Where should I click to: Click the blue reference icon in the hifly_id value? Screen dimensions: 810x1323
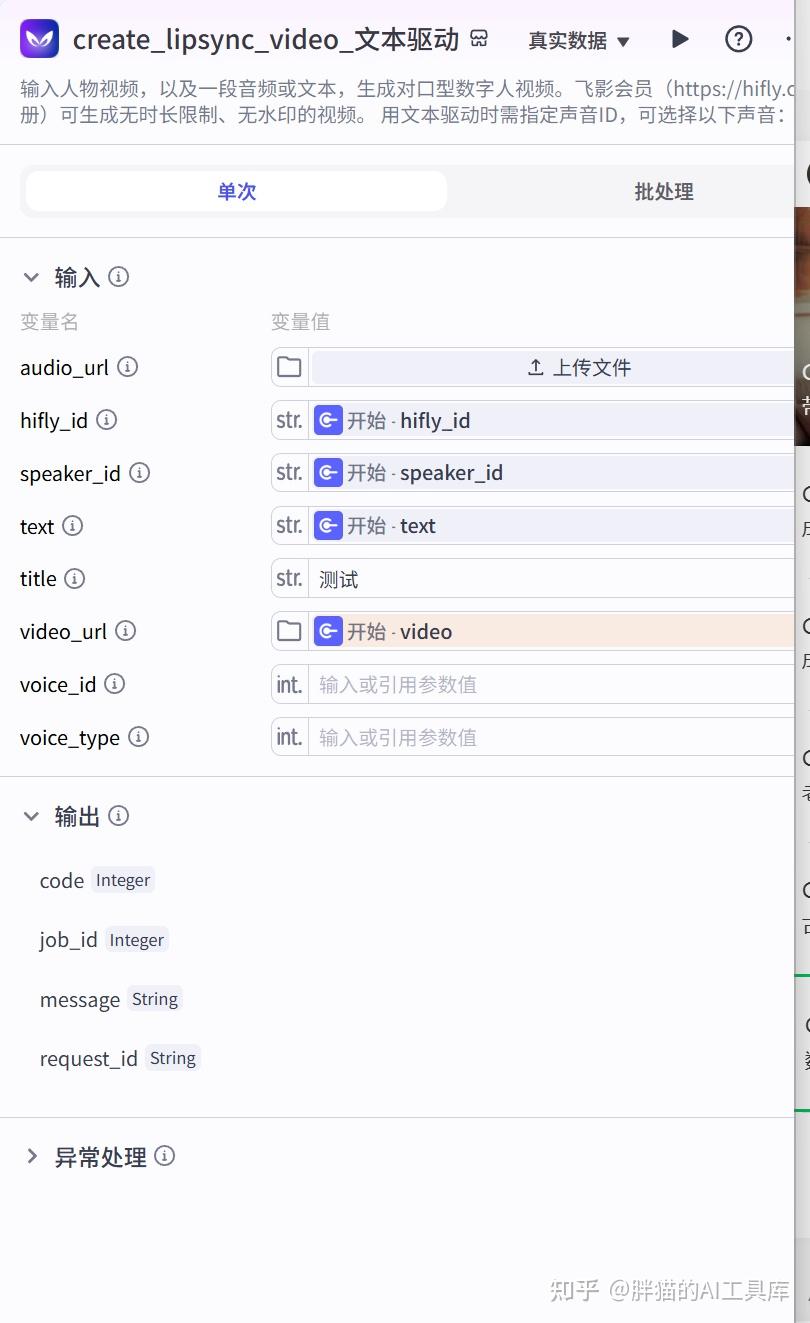328,420
